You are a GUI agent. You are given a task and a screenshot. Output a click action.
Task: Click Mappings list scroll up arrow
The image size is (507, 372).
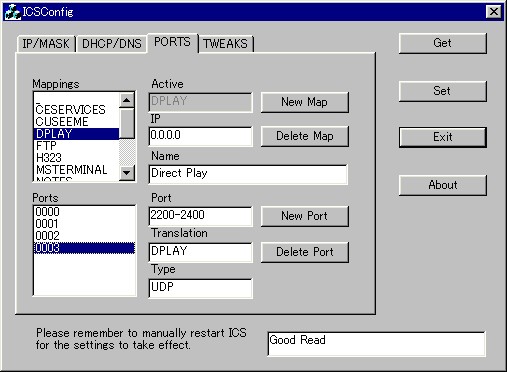(x=127, y=100)
